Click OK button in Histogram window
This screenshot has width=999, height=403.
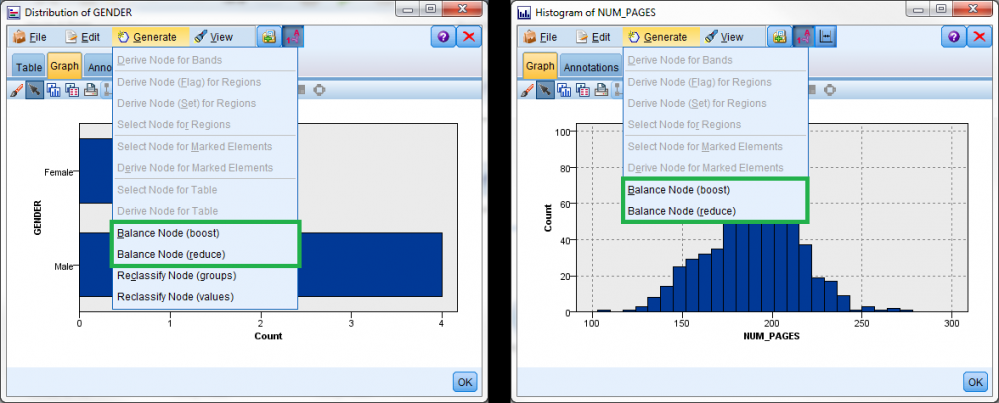coord(975,382)
